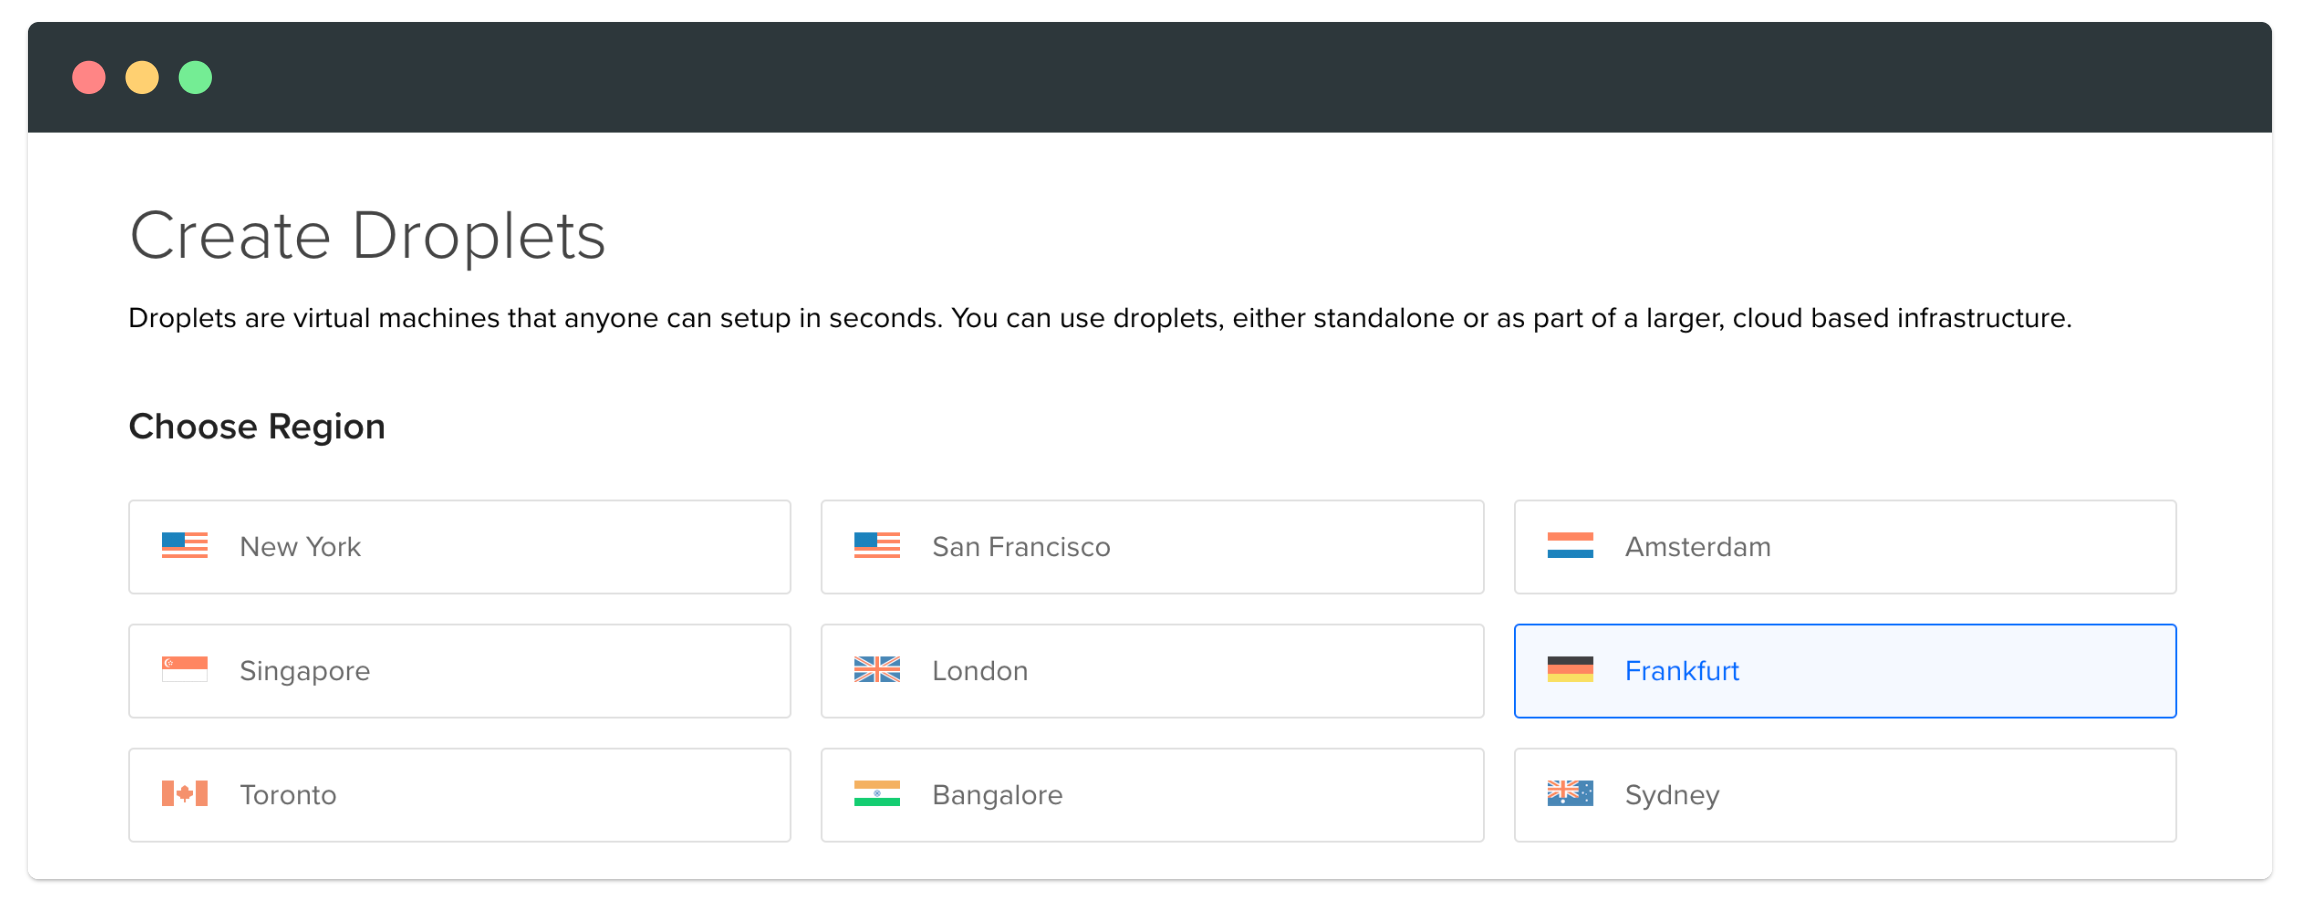This screenshot has width=2300, height=901.
Task: Click the yellow minimize window button
Action: tap(142, 78)
